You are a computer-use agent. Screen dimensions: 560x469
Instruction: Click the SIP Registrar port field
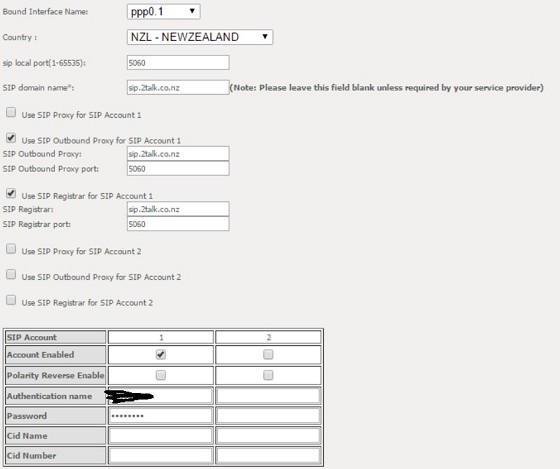pos(178,224)
